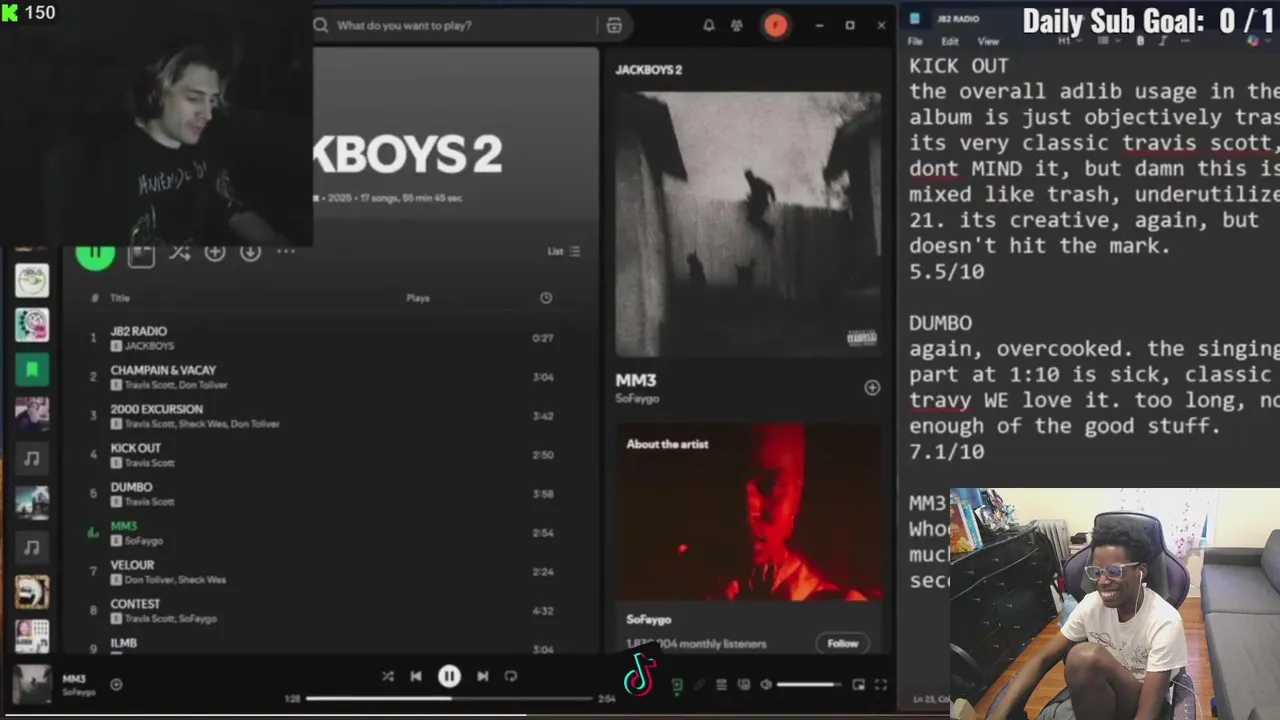1280x720 pixels.
Task: Follow SoFaygo
Action: [x=842, y=643]
